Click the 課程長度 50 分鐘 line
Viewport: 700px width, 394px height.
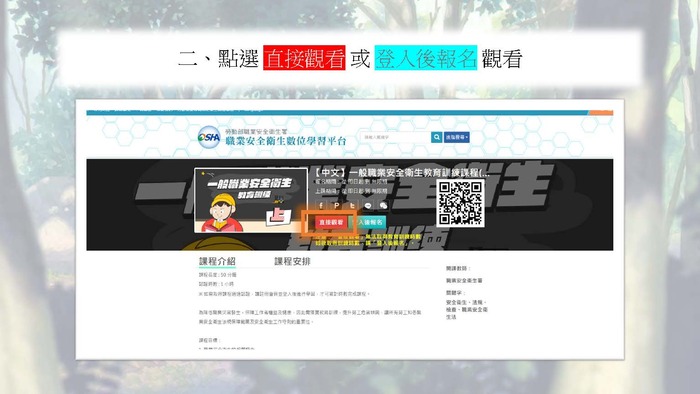(217, 275)
